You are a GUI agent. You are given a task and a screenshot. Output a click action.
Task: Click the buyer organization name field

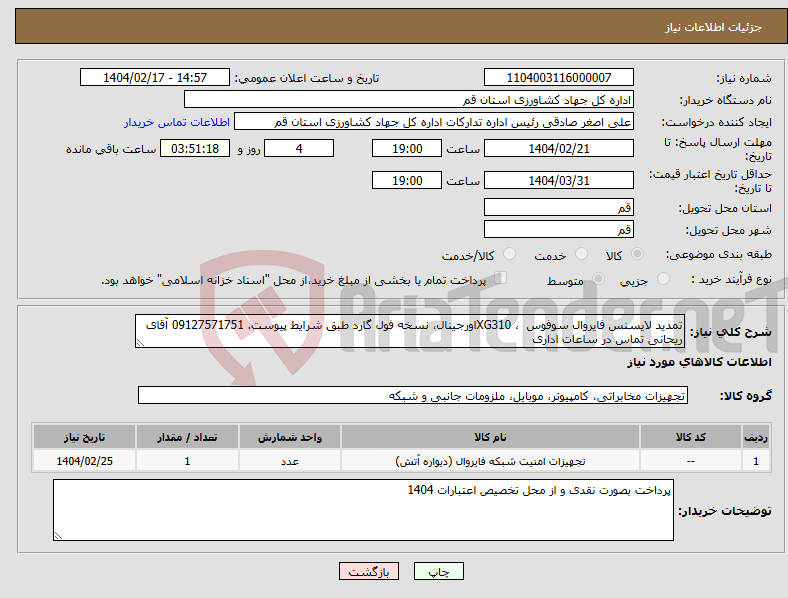[x=409, y=99]
